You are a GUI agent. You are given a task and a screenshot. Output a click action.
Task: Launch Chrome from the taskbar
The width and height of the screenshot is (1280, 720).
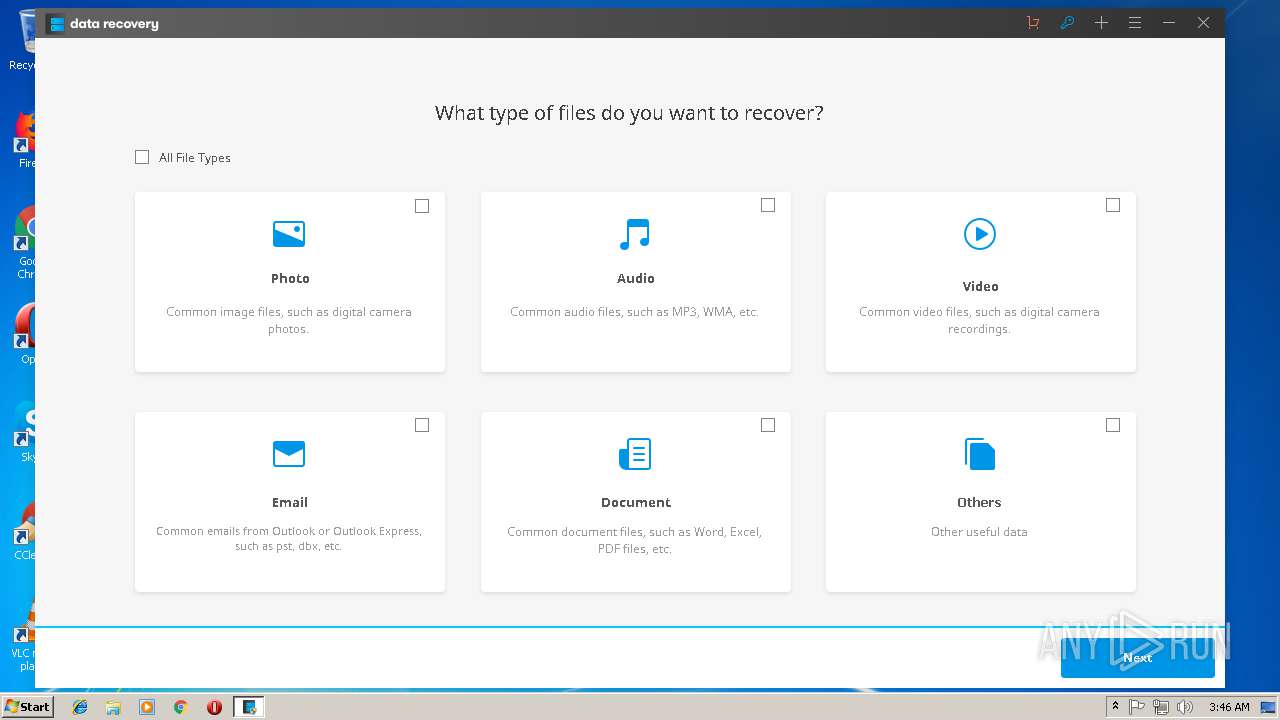[x=180, y=707]
